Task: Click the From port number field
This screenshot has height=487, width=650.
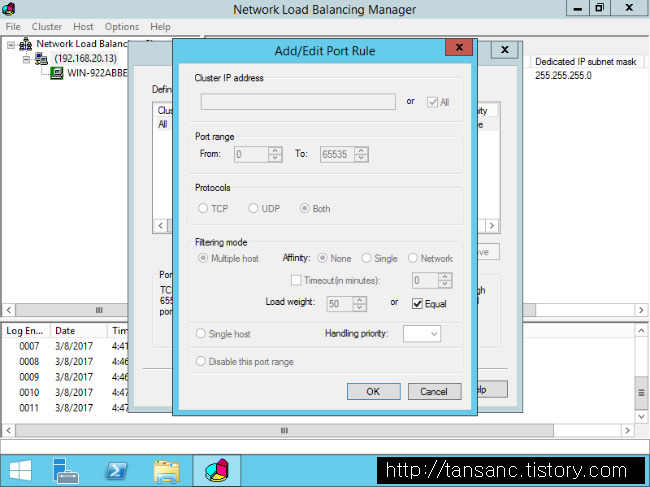Action: coord(251,155)
